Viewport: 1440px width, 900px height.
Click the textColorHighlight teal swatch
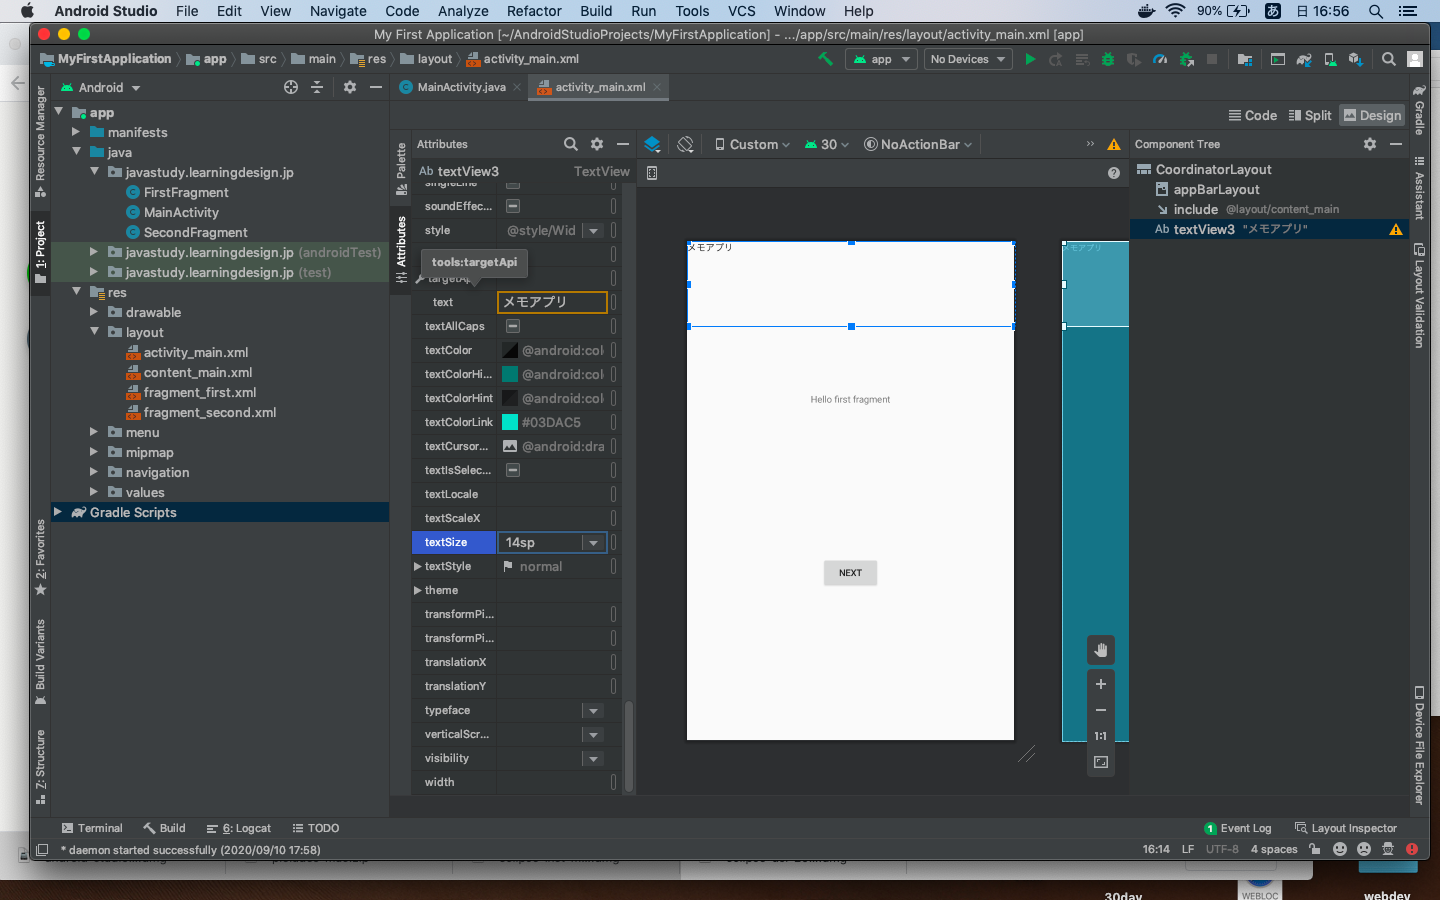click(510, 374)
